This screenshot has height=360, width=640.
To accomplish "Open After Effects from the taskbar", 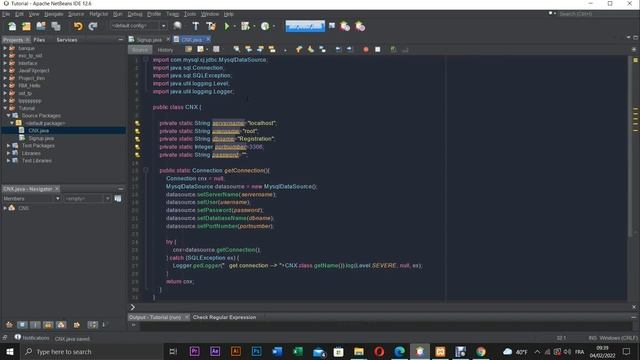I will click(215, 351).
